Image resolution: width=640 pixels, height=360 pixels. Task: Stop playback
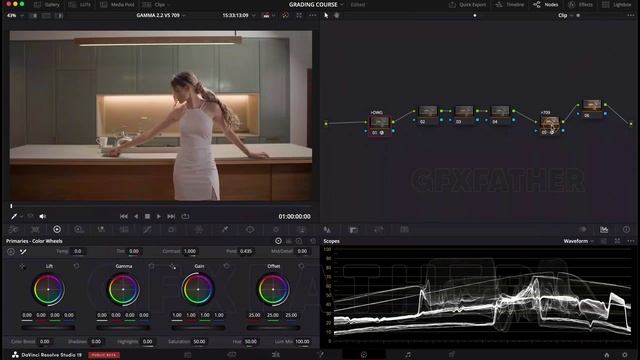147,216
